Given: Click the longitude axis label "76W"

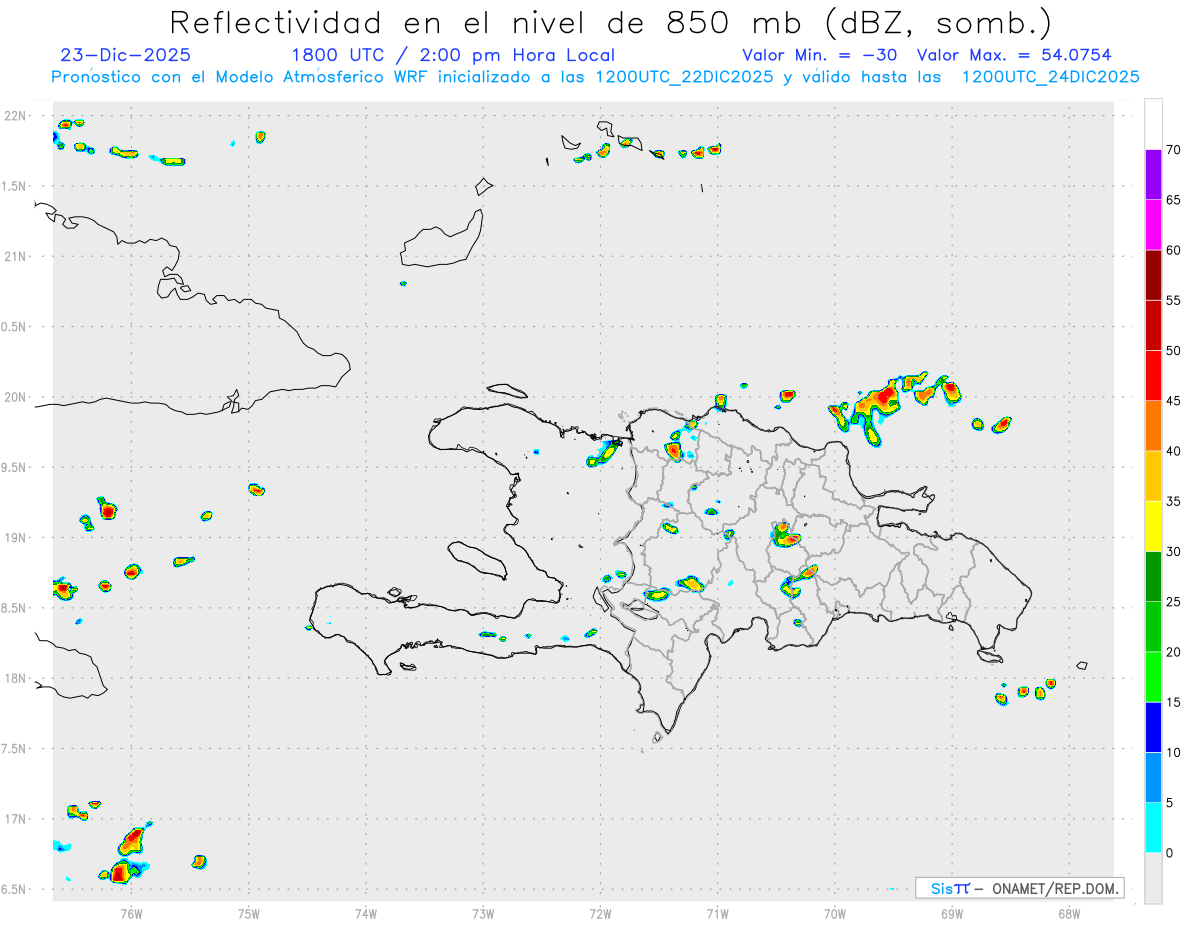Looking at the screenshot, I should coord(131,913).
